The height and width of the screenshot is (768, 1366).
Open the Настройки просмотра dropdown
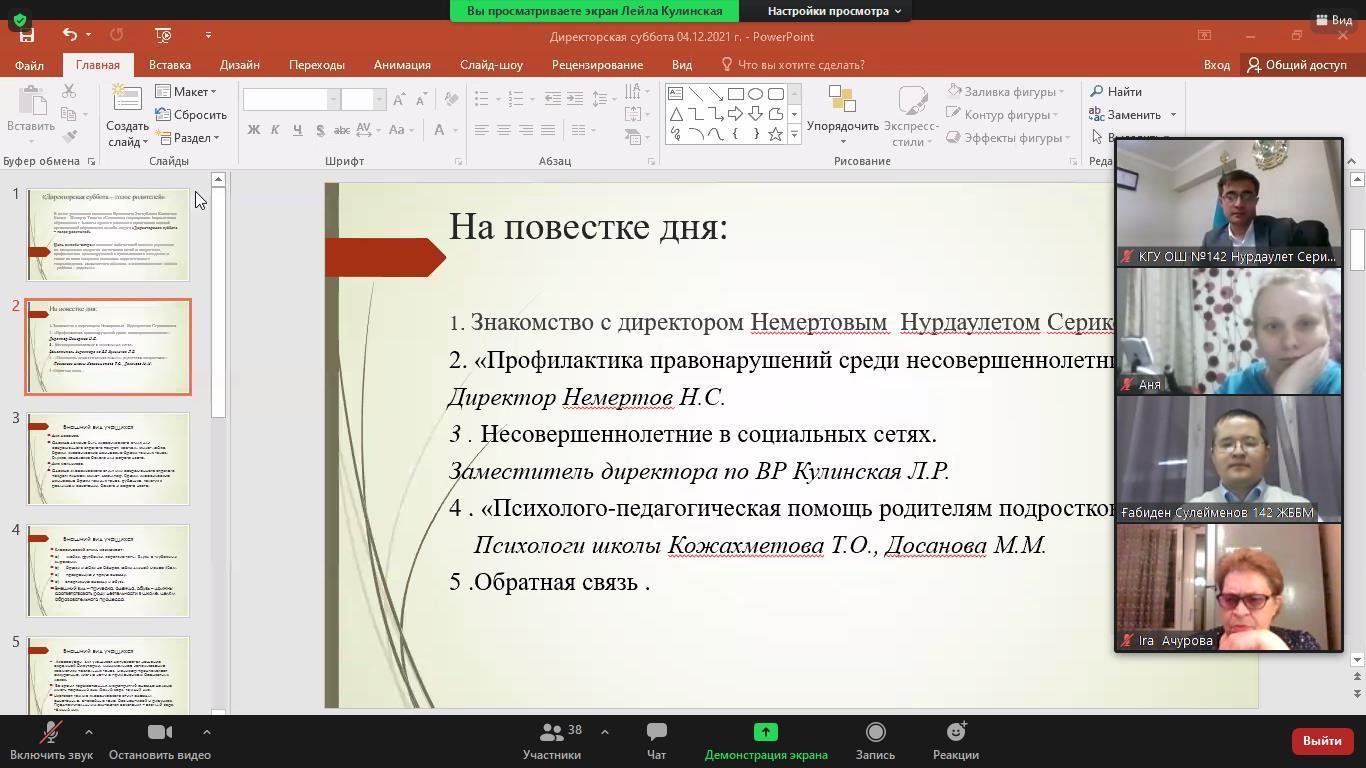[x=830, y=11]
